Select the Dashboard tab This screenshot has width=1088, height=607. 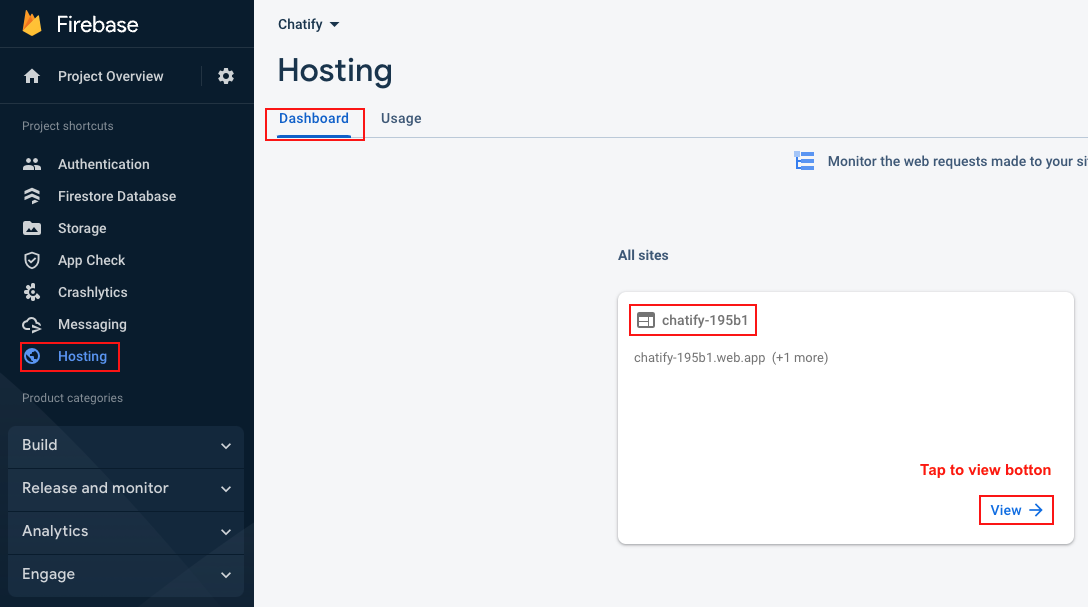click(x=314, y=118)
